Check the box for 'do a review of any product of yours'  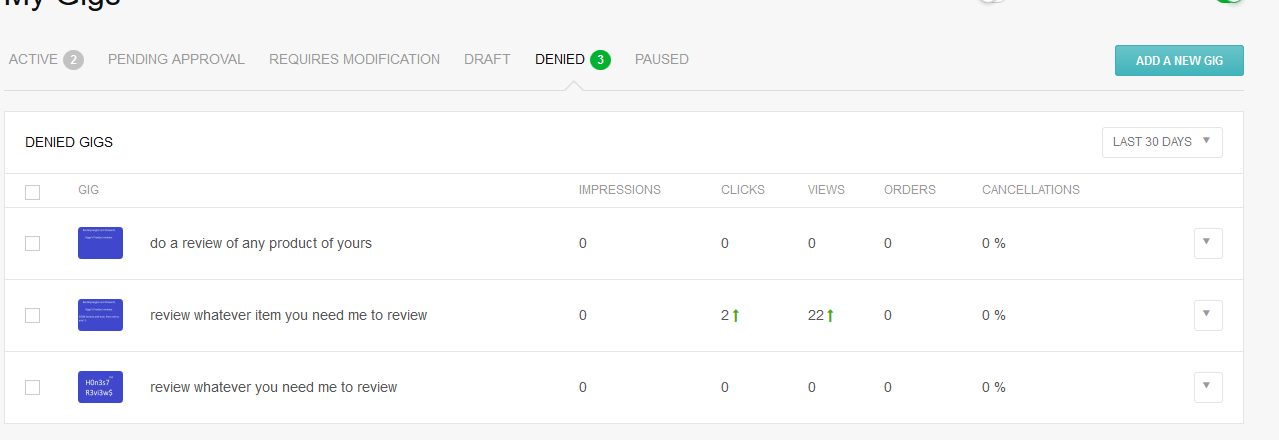coord(33,243)
